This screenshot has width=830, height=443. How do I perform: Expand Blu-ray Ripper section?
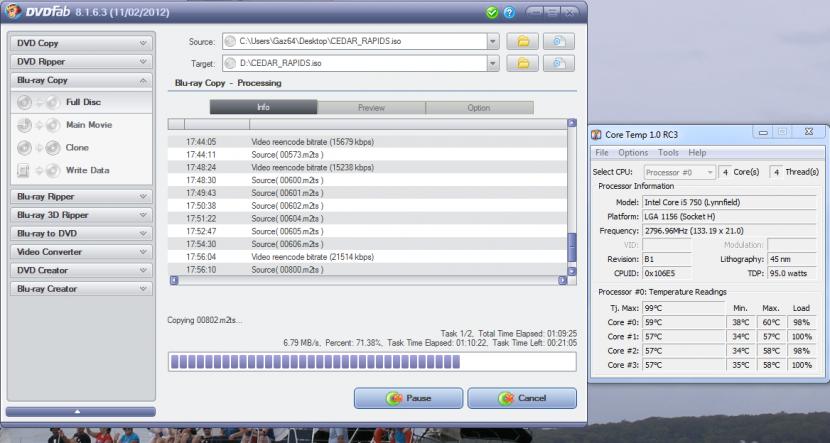[x=81, y=196]
